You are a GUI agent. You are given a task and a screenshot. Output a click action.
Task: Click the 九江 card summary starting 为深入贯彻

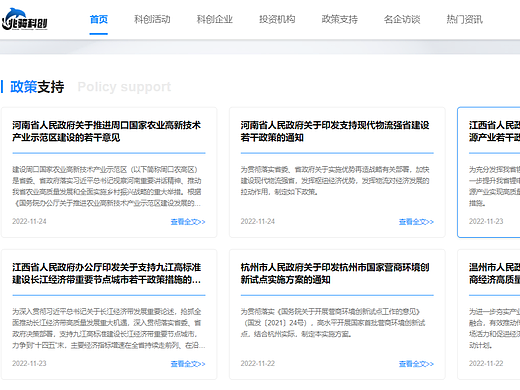point(109,328)
